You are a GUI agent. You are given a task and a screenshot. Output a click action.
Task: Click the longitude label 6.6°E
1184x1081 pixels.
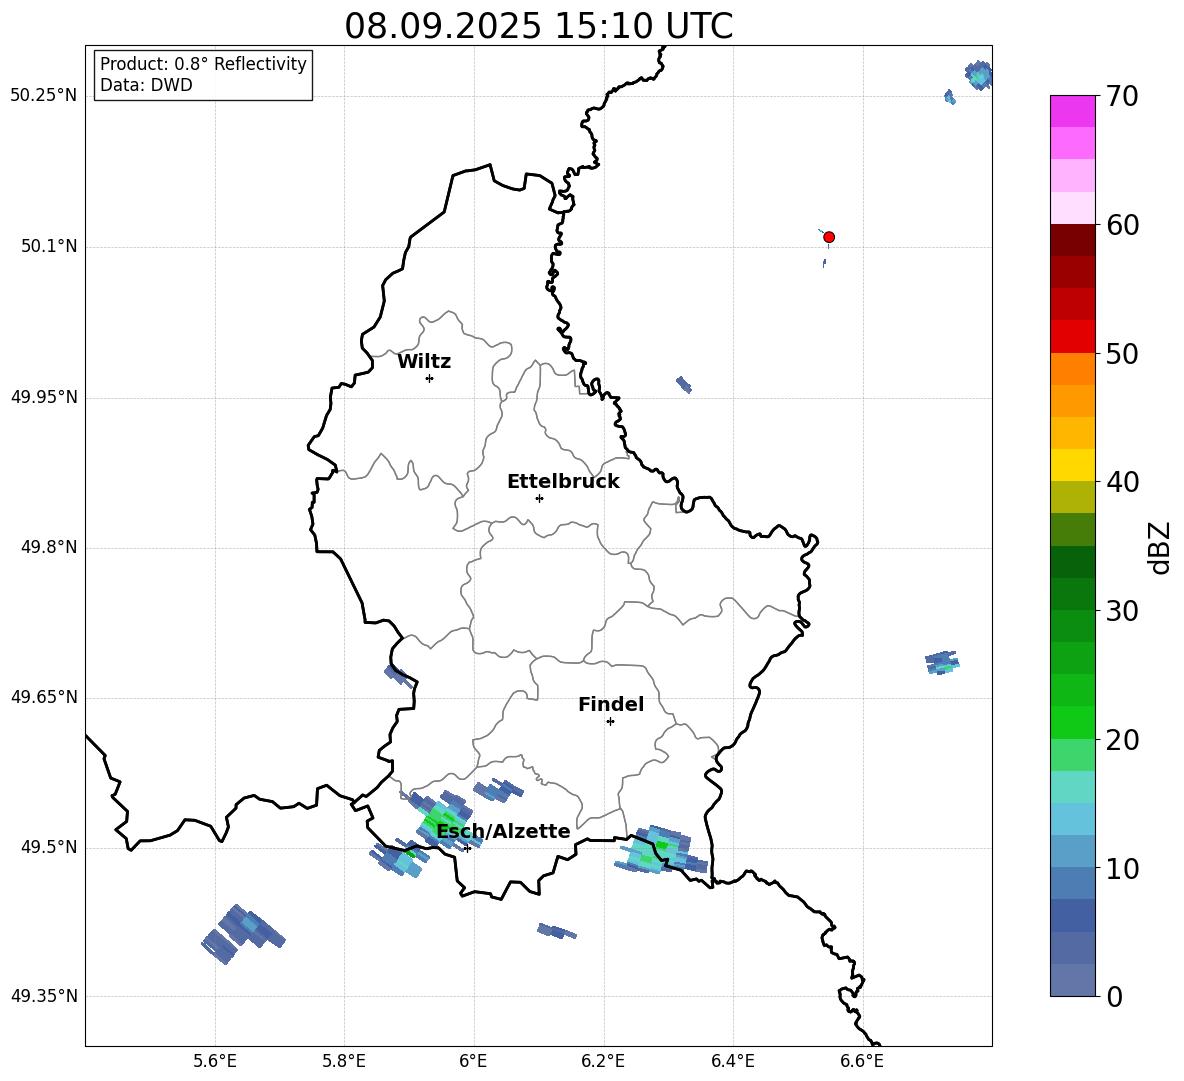pyautogui.click(x=862, y=1062)
